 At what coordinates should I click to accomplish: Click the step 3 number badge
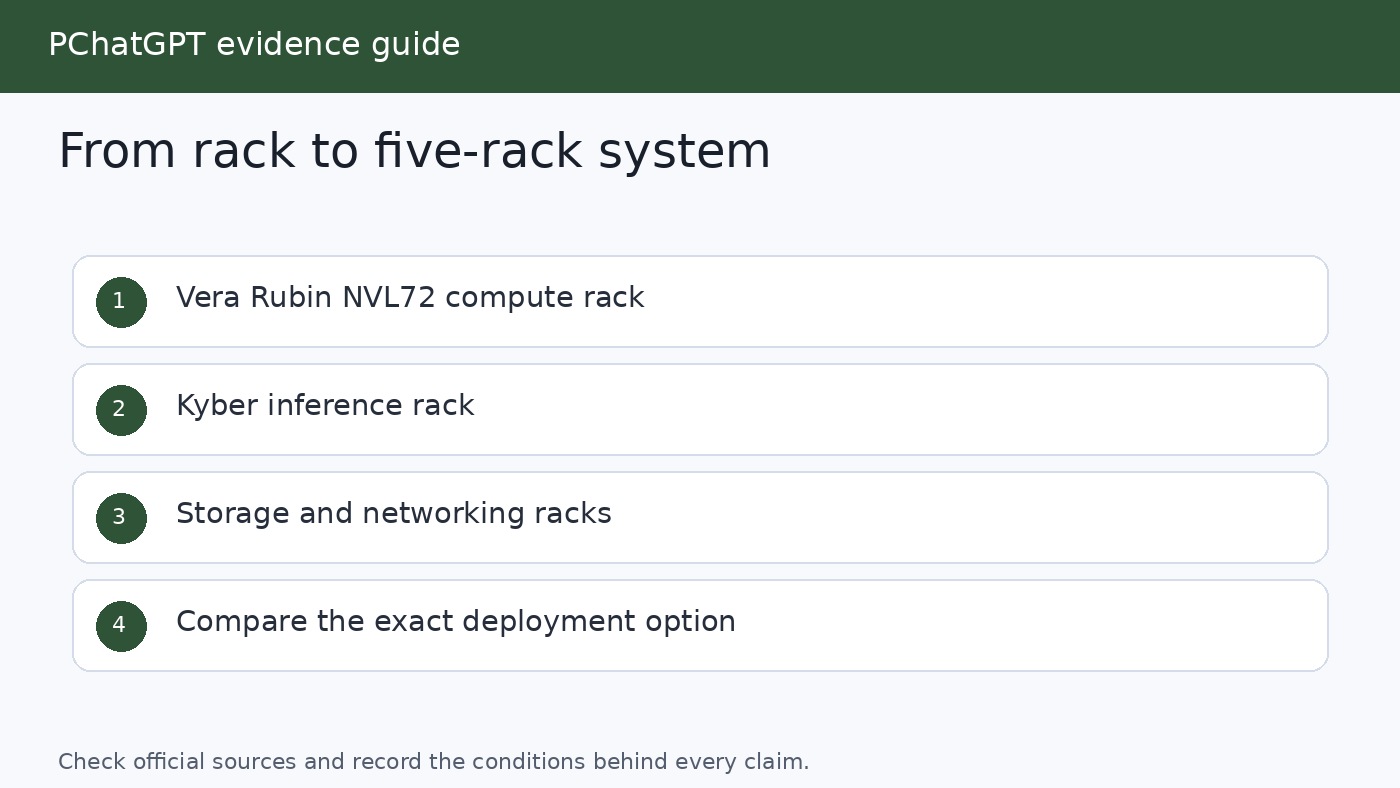(x=121, y=518)
